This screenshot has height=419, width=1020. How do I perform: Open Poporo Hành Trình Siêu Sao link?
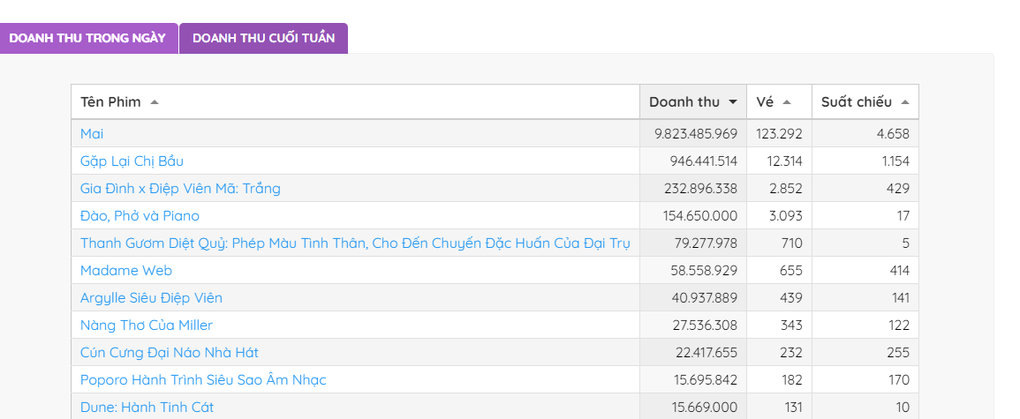203,380
